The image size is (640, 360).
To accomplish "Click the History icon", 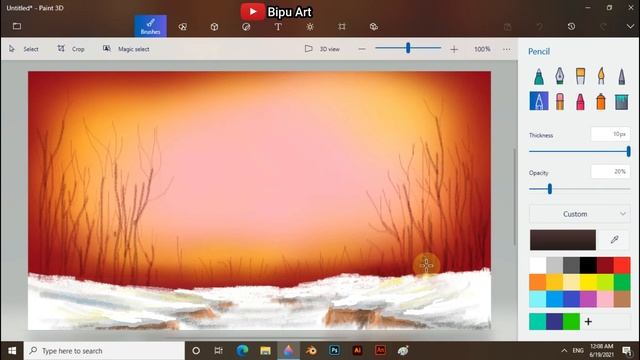I will [x=571, y=27].
